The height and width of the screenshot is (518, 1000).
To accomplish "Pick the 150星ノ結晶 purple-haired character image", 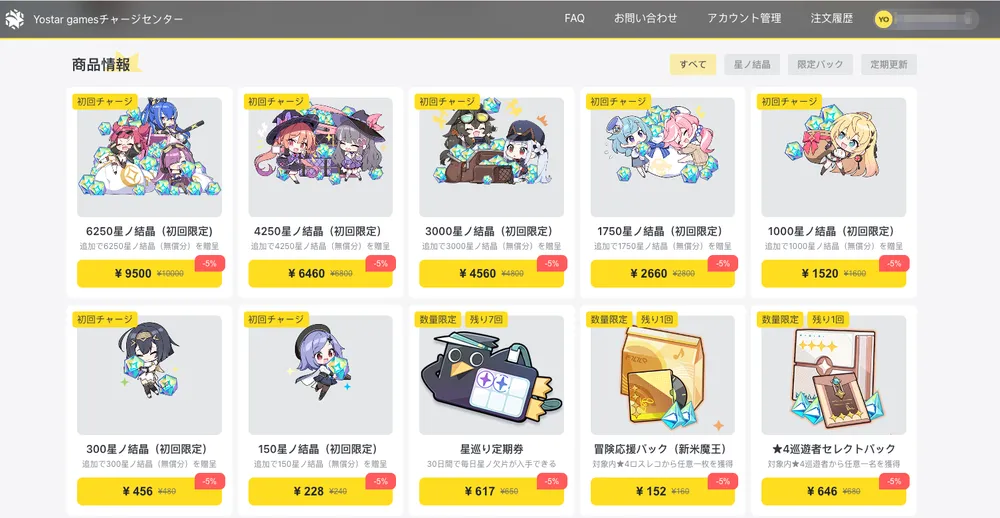I will (320, 375).
